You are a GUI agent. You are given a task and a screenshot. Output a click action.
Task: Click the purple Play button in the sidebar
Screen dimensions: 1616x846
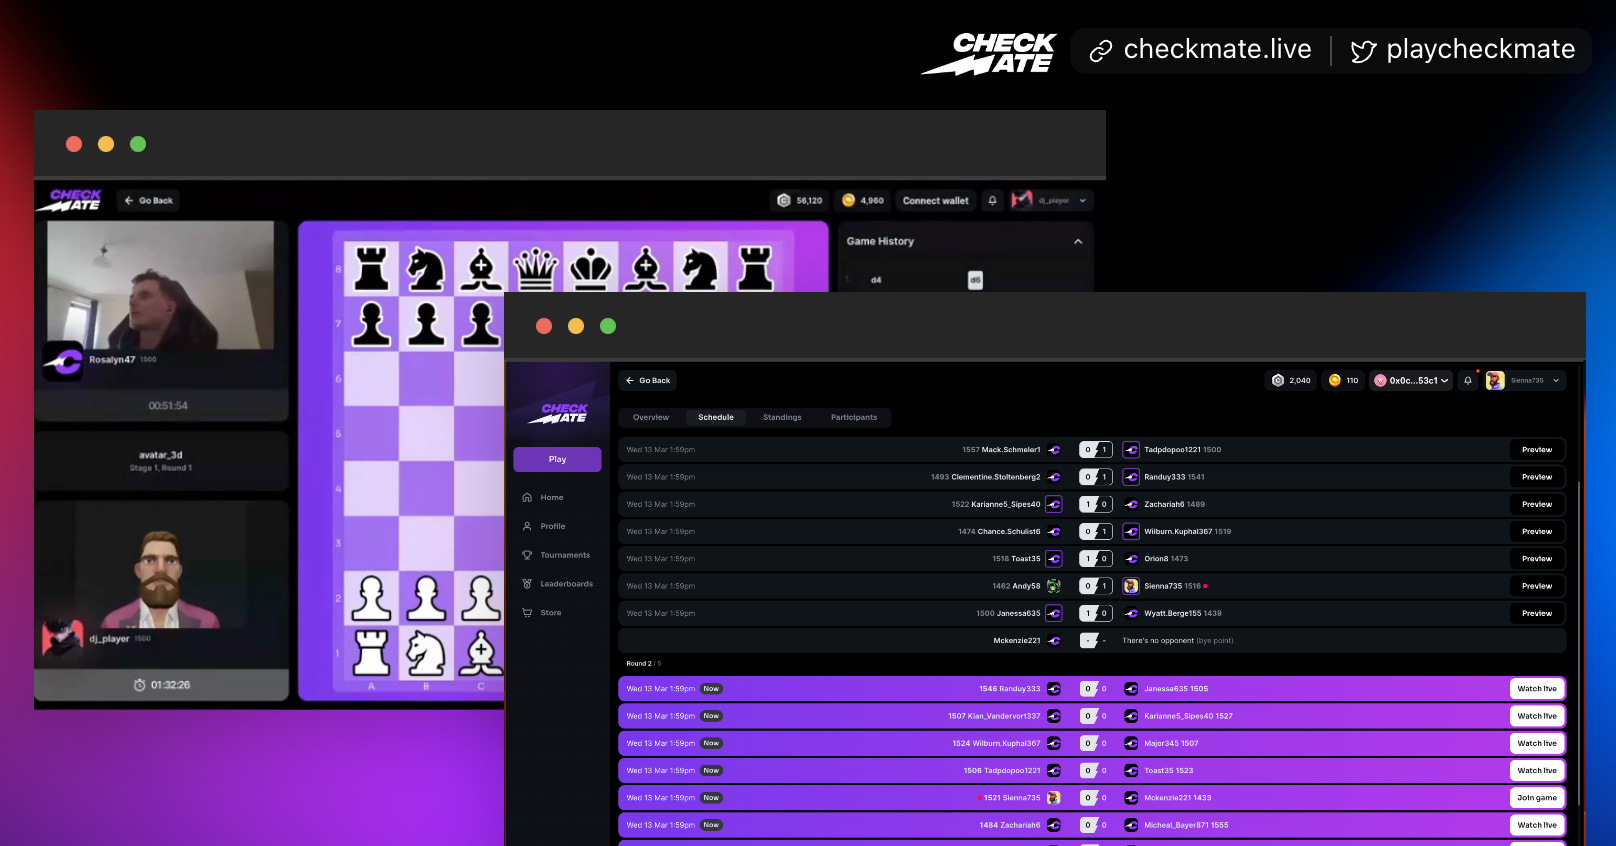click(557, 459)
